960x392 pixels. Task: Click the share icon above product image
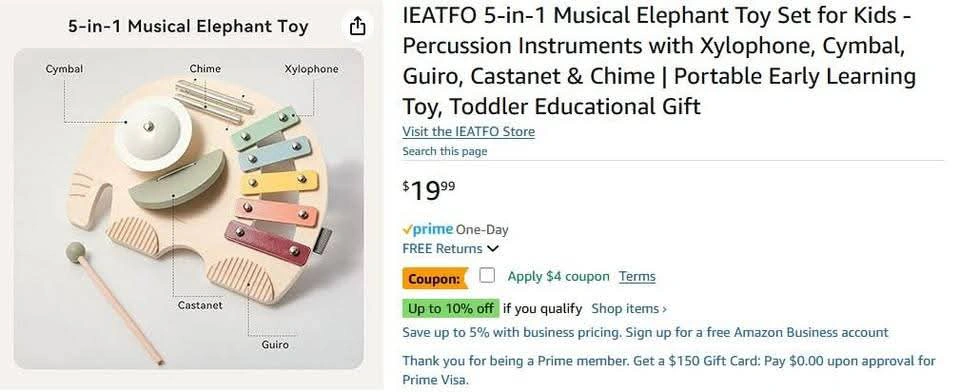pyautogui.click(x=357, y=26)
